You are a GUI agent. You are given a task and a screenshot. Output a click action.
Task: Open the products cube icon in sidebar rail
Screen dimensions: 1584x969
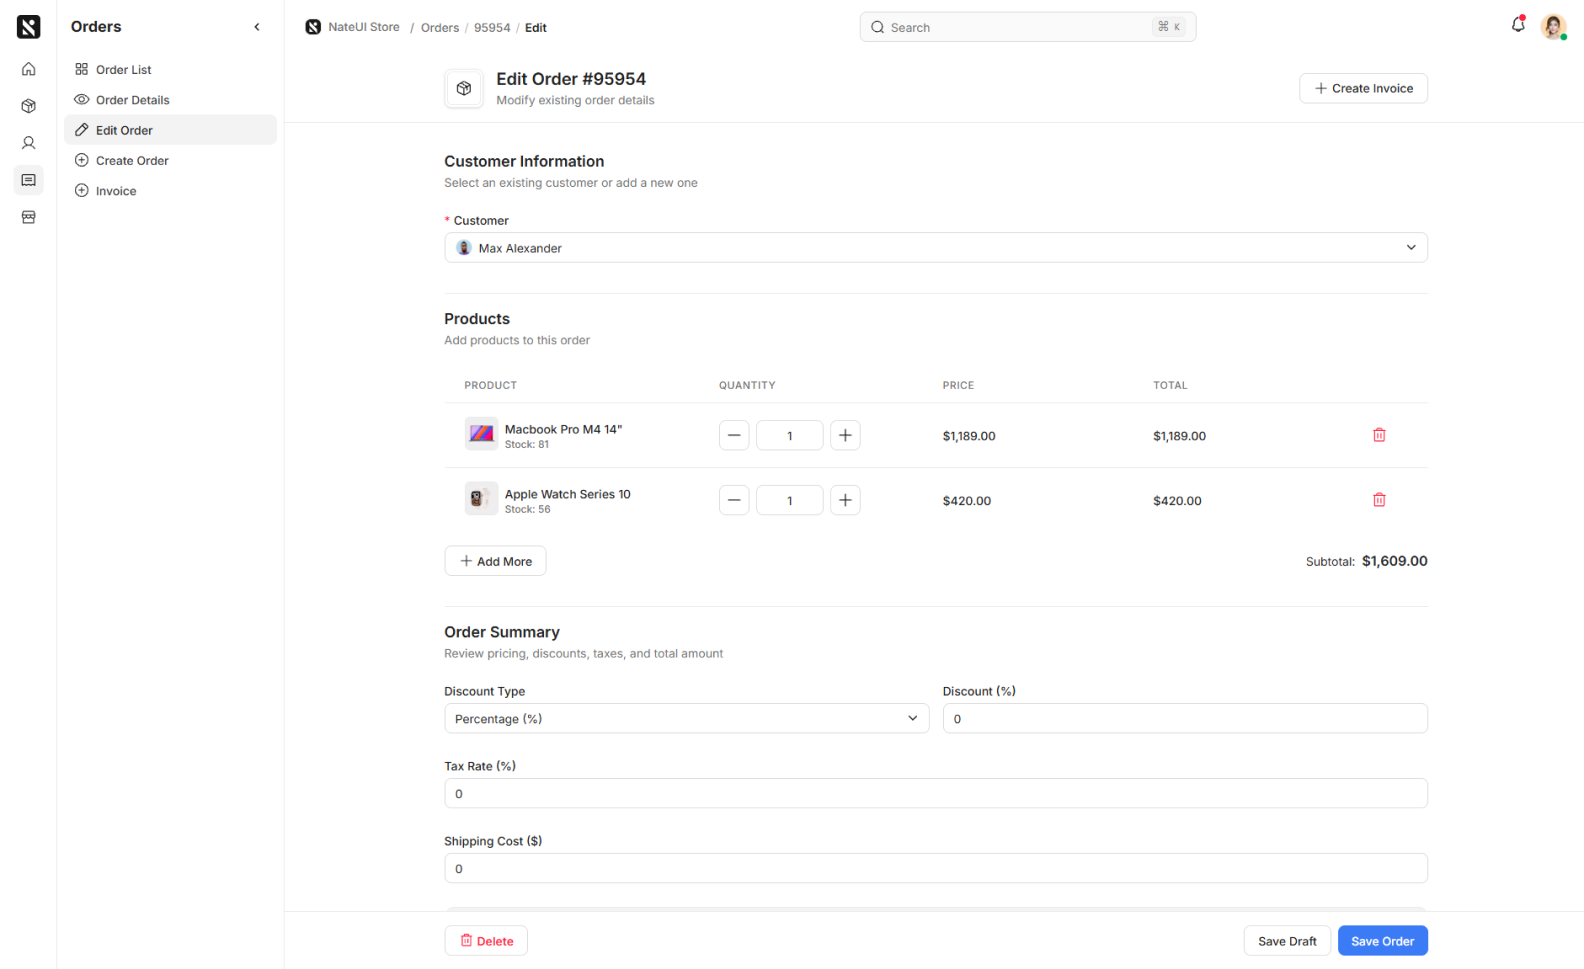pos(28,106)
